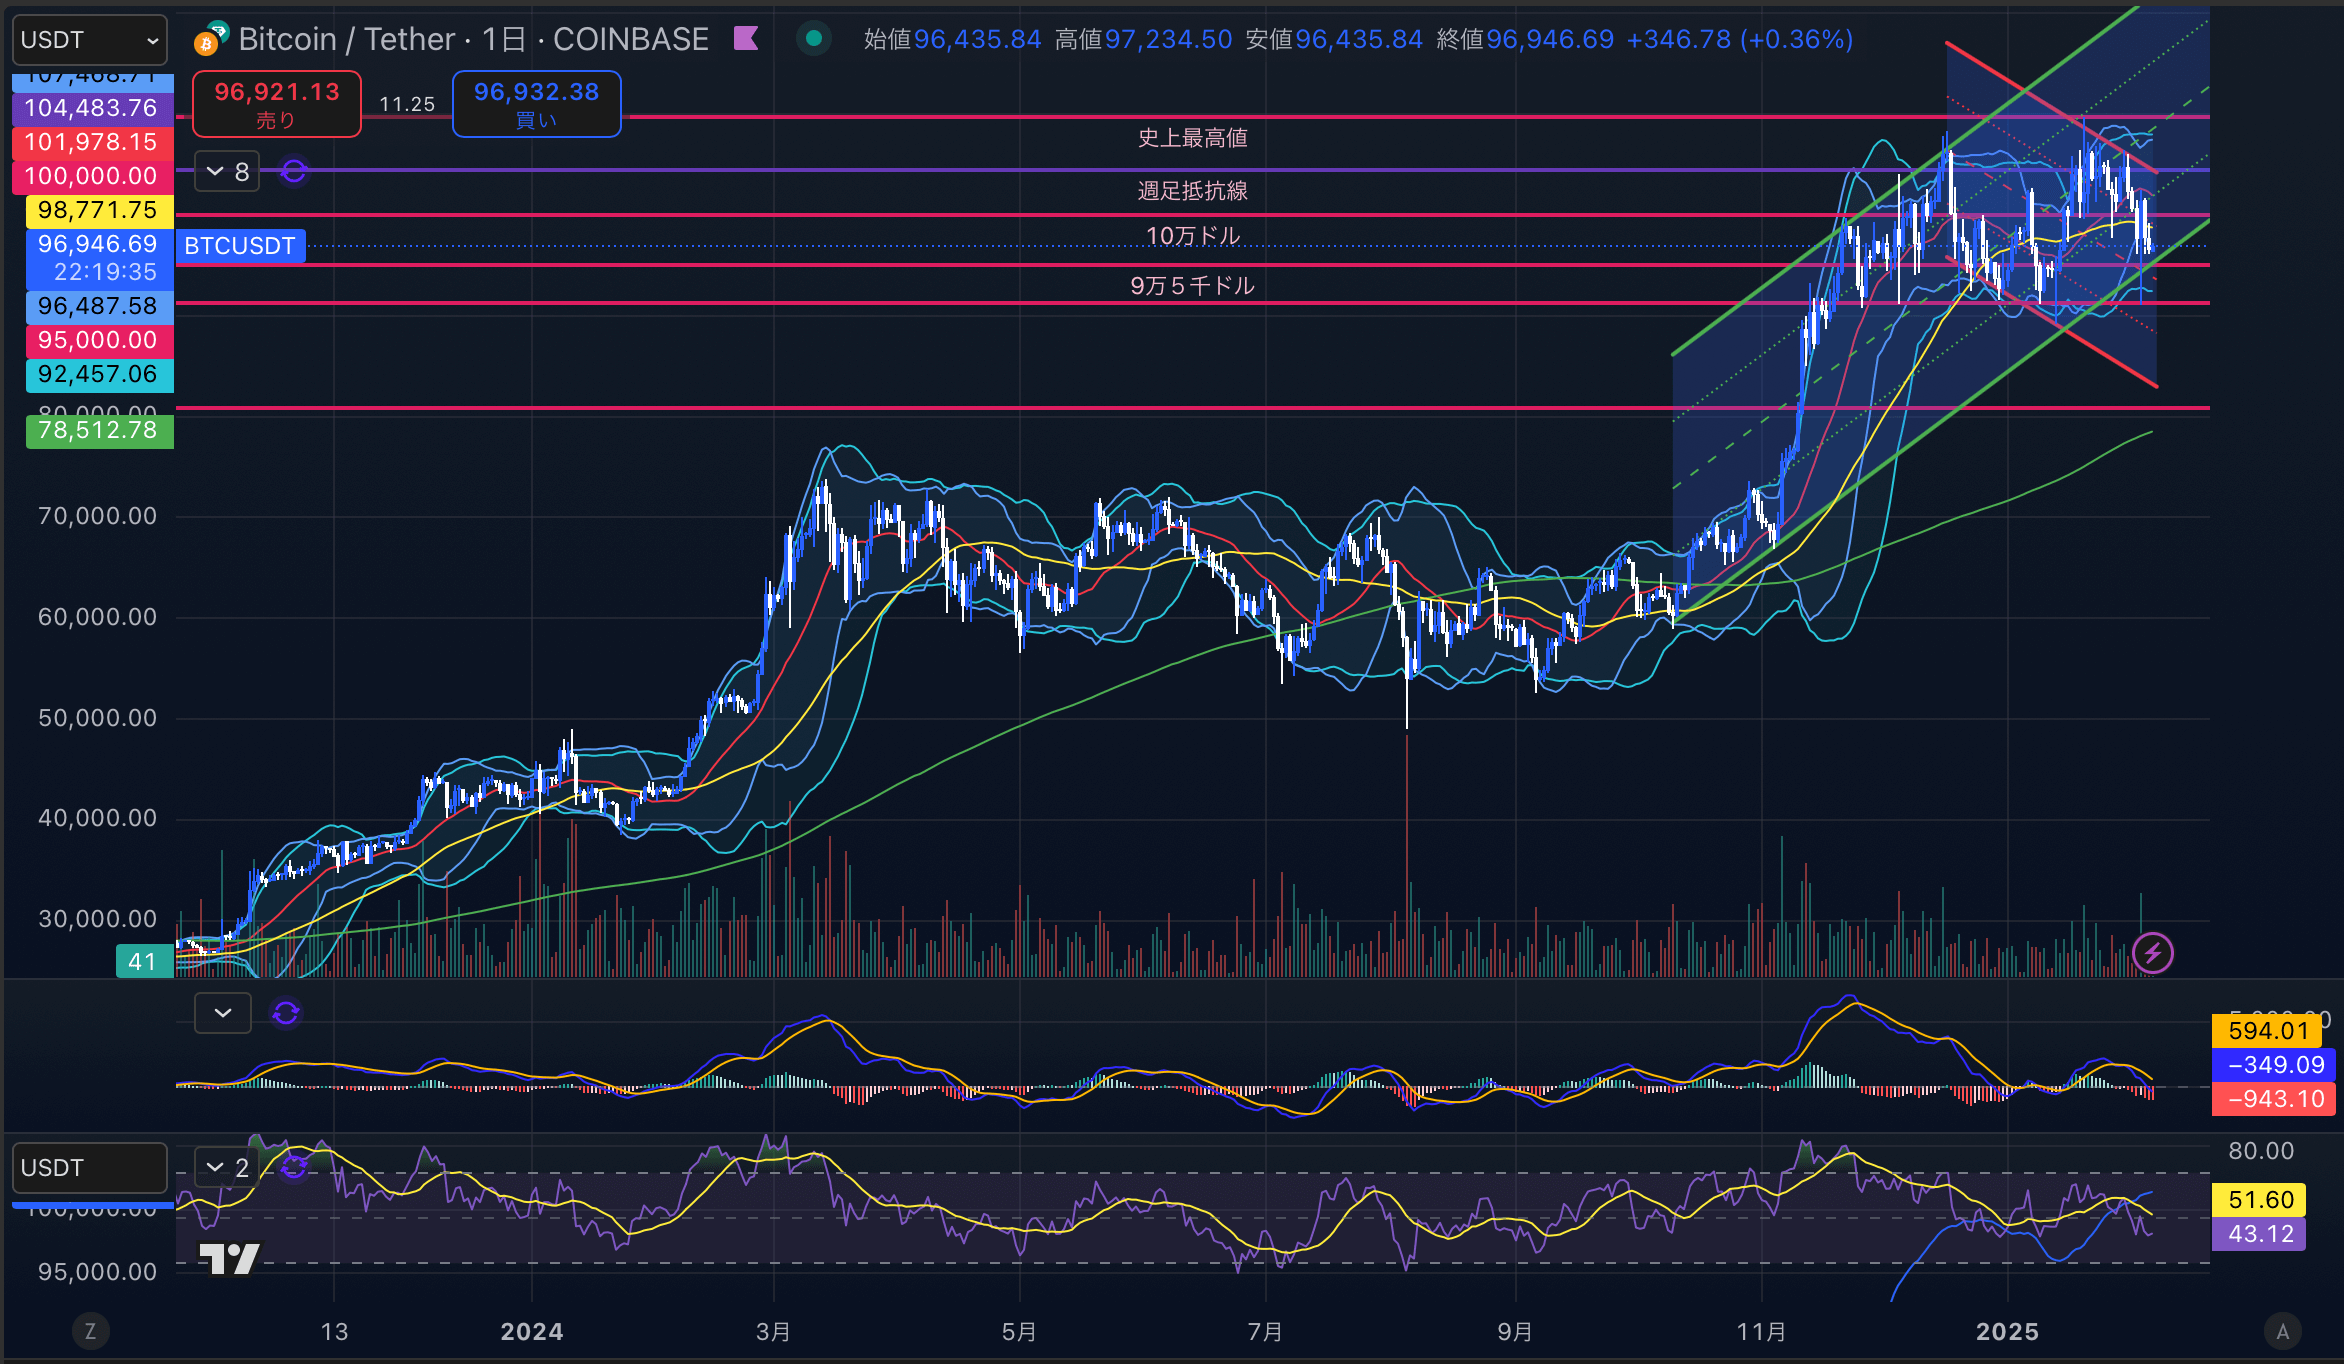This screenshot has width=2344, height=1364.
Task: Click the 70,000.00 price axis label
Action: (98, 516)
